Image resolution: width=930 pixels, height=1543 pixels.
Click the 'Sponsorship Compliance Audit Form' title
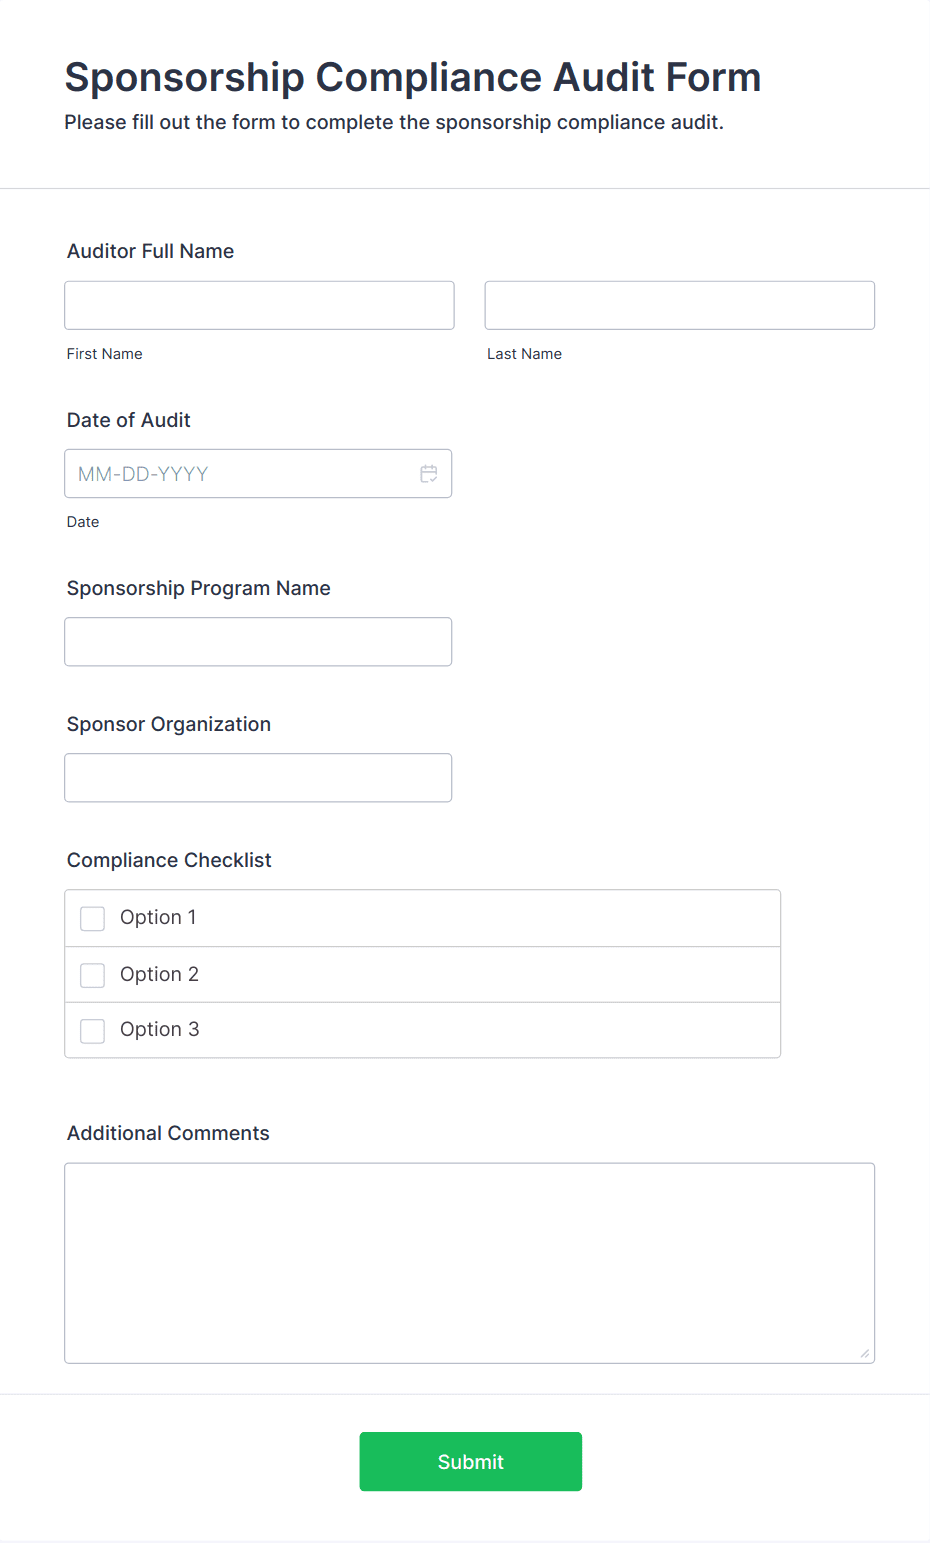point(413,78)
